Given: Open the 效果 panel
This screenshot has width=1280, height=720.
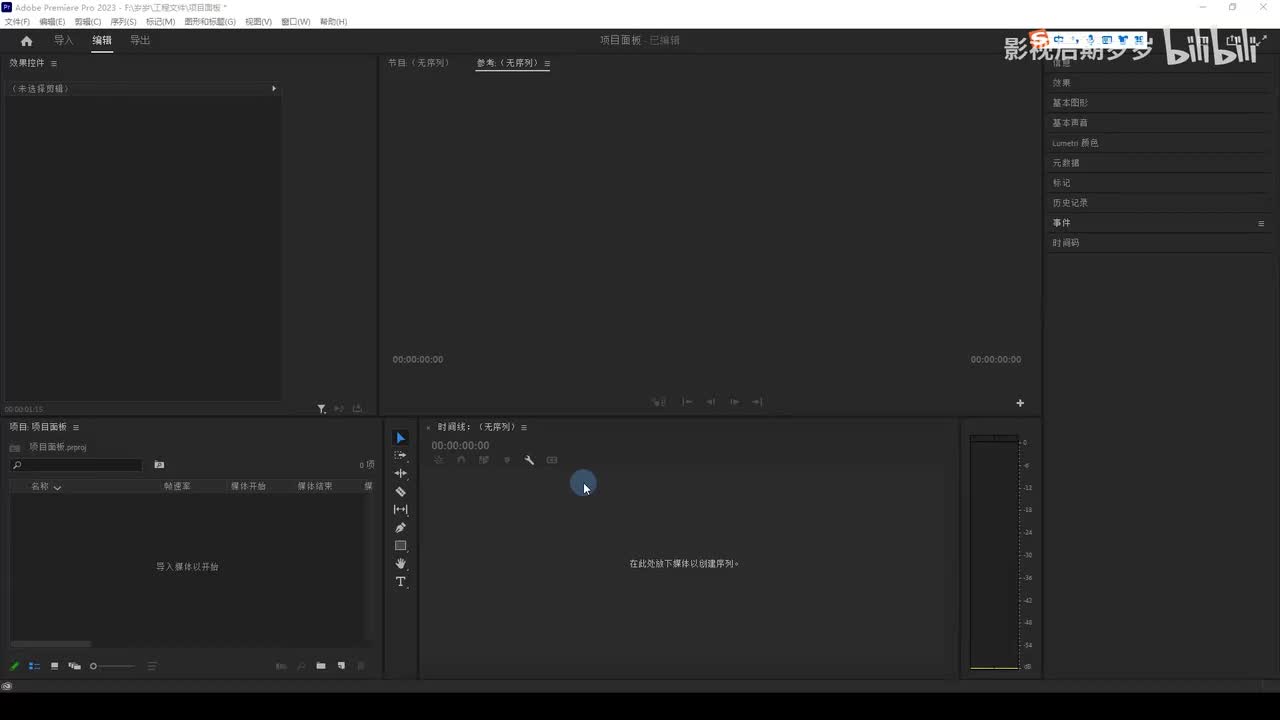Looking at the screenshot, I should [1061, 83].
